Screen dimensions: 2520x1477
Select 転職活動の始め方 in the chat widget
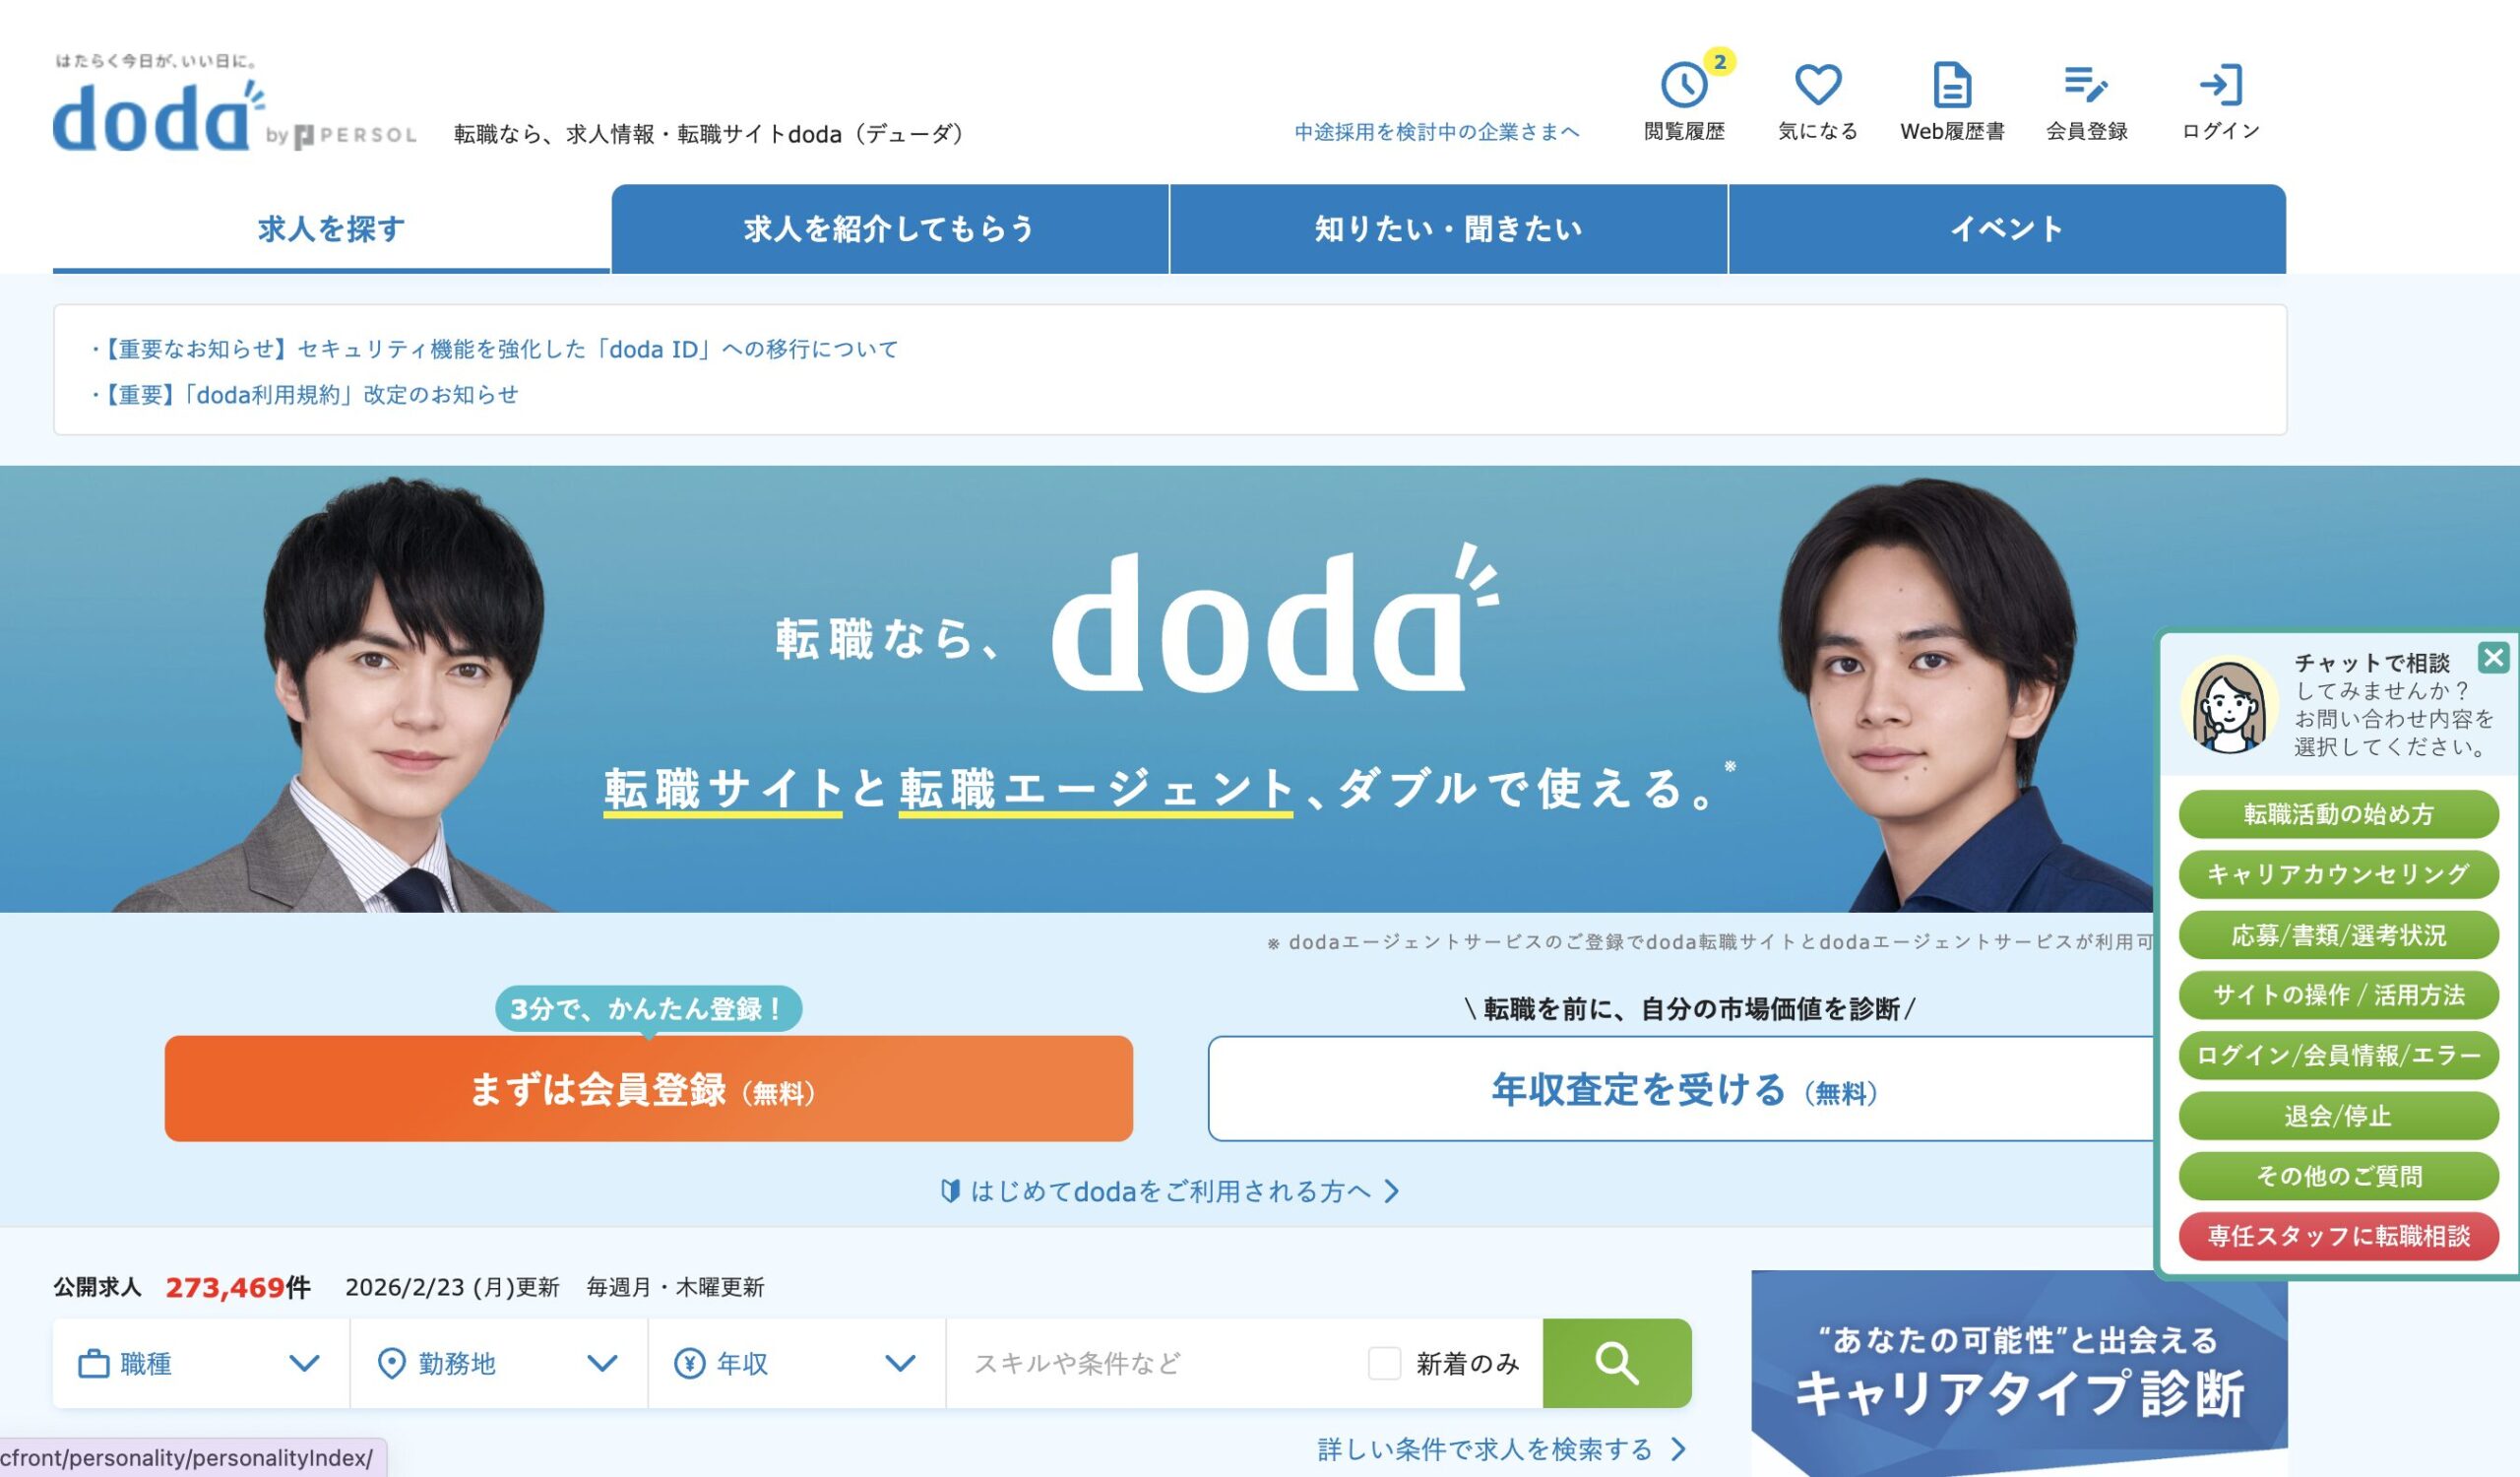coord(2338,814)
